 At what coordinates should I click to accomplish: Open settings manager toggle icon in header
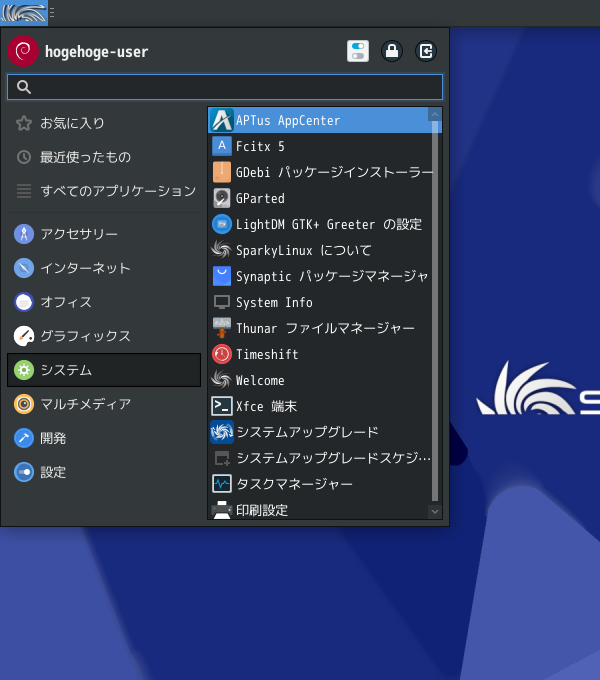click(358, 51)
